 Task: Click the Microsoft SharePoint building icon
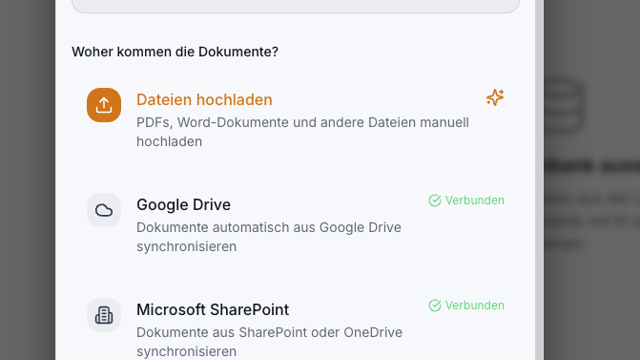point(104,315)
